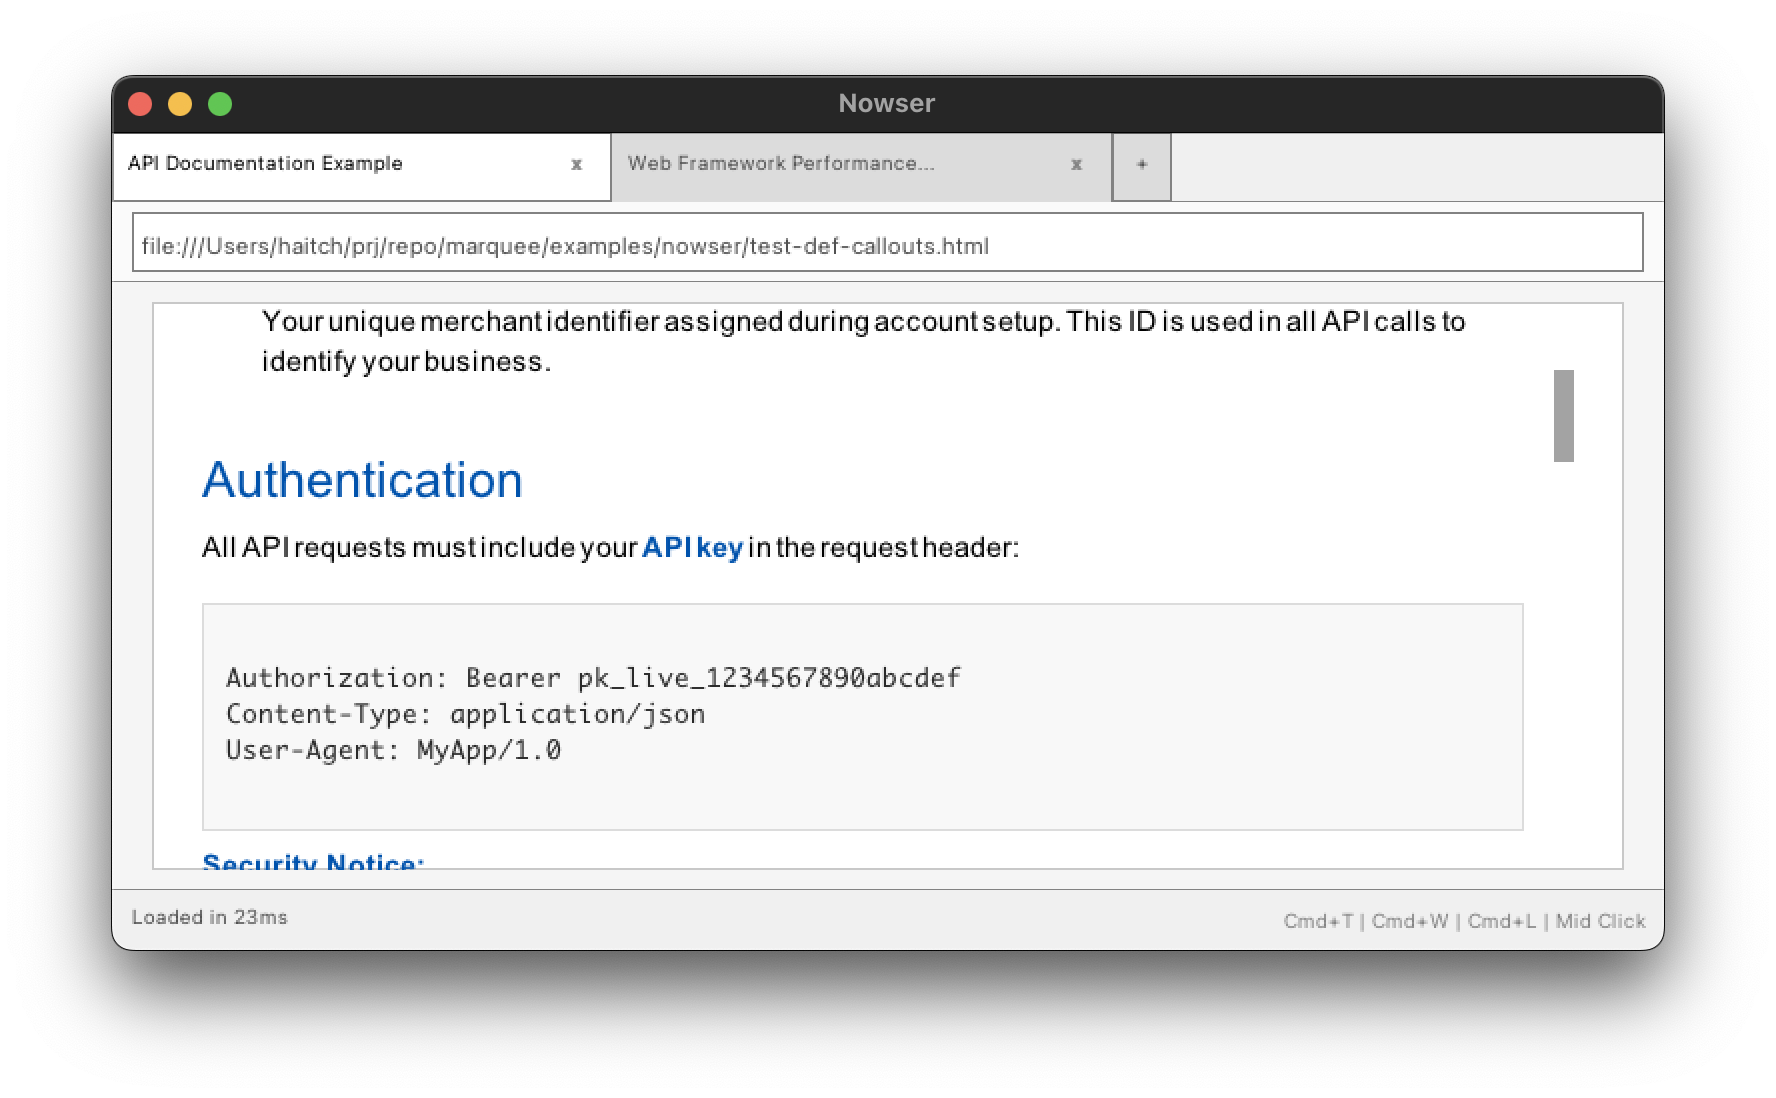Click the Content-Type line in code block
The image size is (1776, 1098).
465,714
